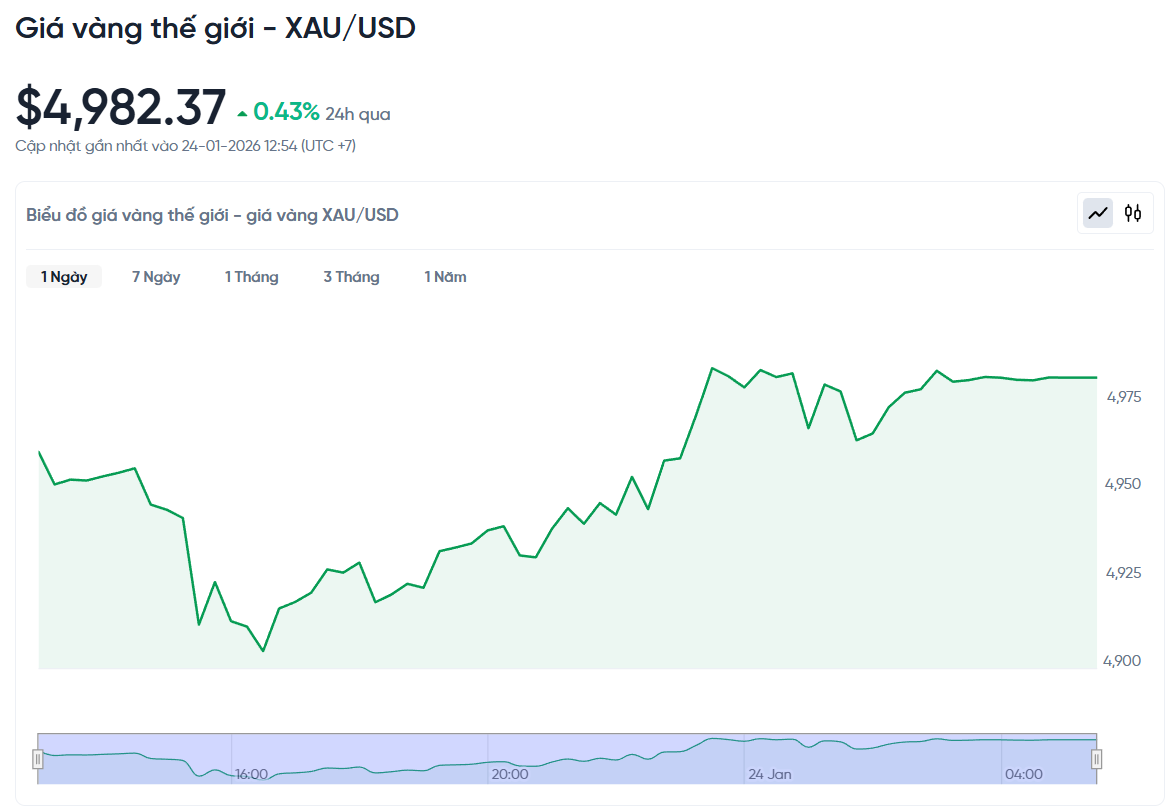Click the Giá vàng thế giới page heading
Viewport: 1173px width, 810px height.
(x=215, y=28)
